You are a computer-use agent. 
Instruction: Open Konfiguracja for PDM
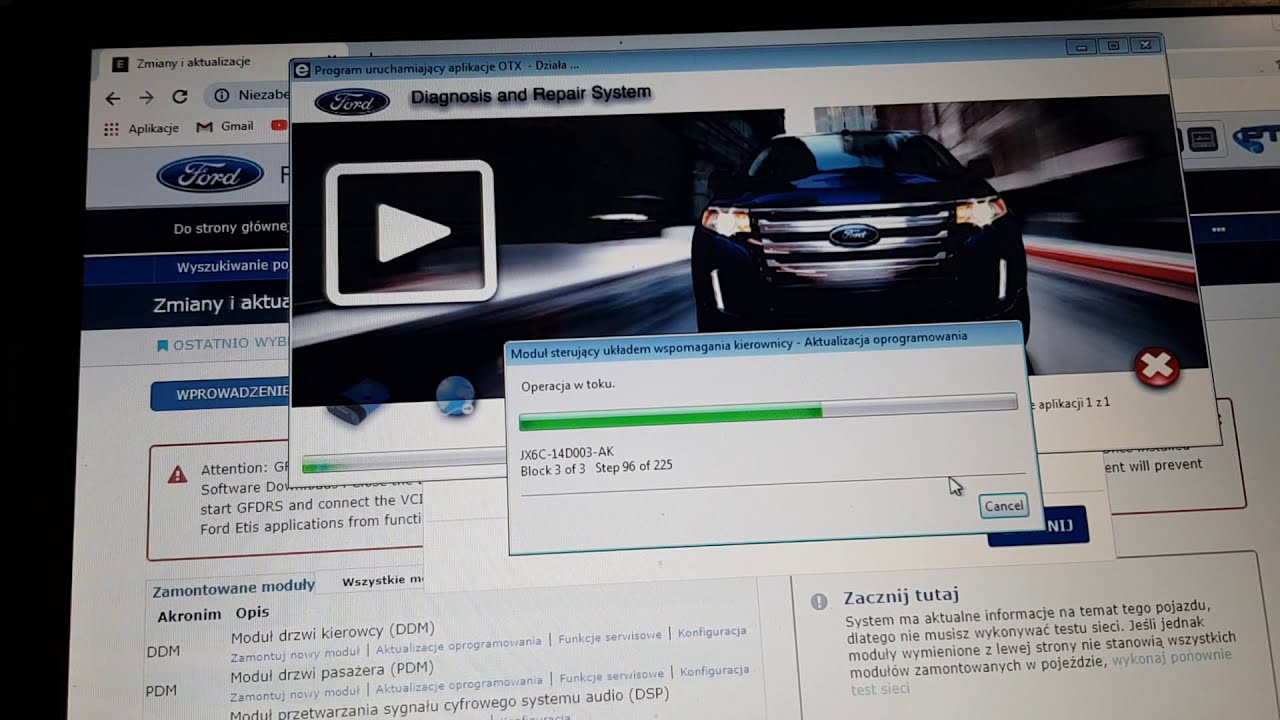point(714,671)
